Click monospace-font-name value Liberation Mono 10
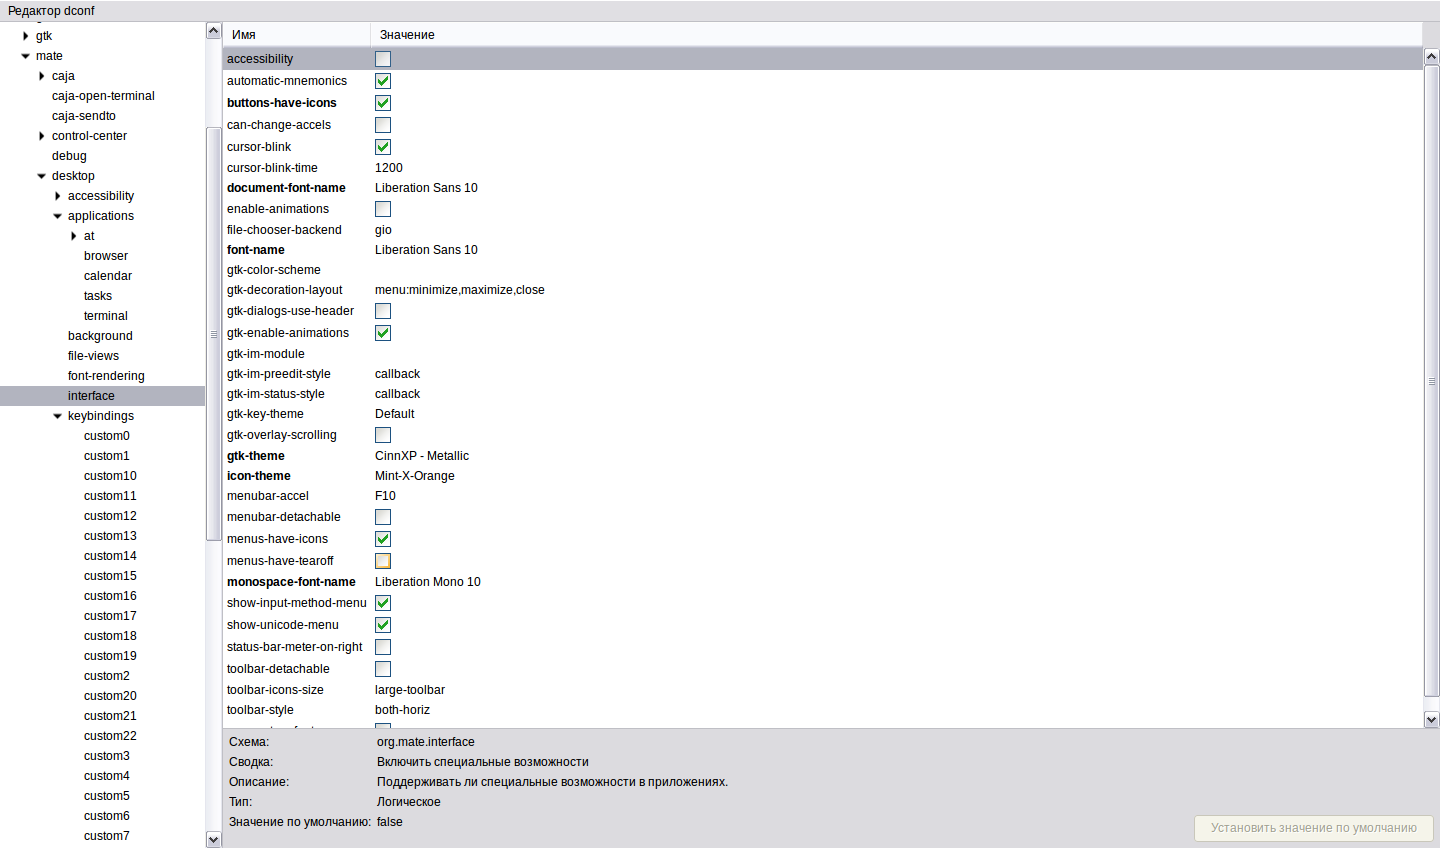 [x=428, y=582]
